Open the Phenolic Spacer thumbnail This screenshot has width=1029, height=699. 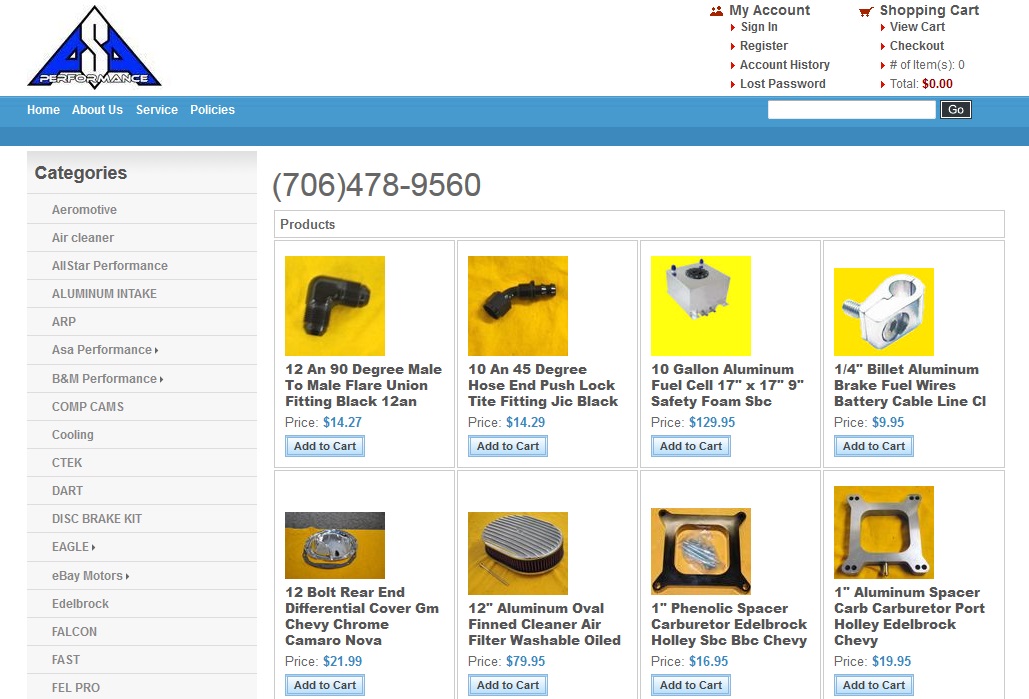point(701,551)
